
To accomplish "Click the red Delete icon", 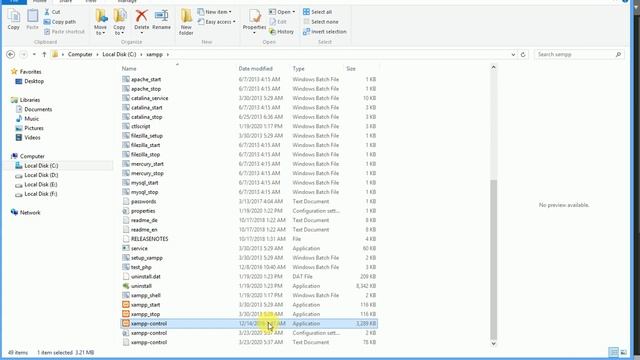I will click(x=142, y=16).
